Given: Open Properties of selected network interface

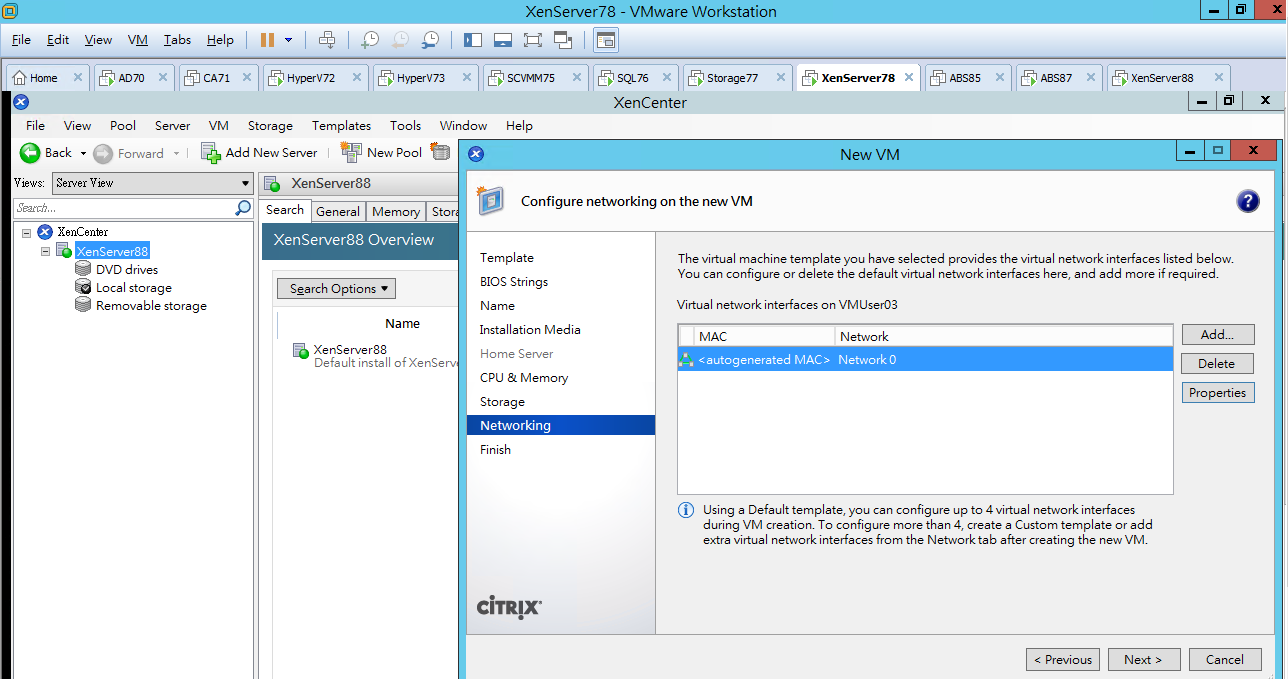Looking at the screenshot, I should click(x=1217, y=393).
